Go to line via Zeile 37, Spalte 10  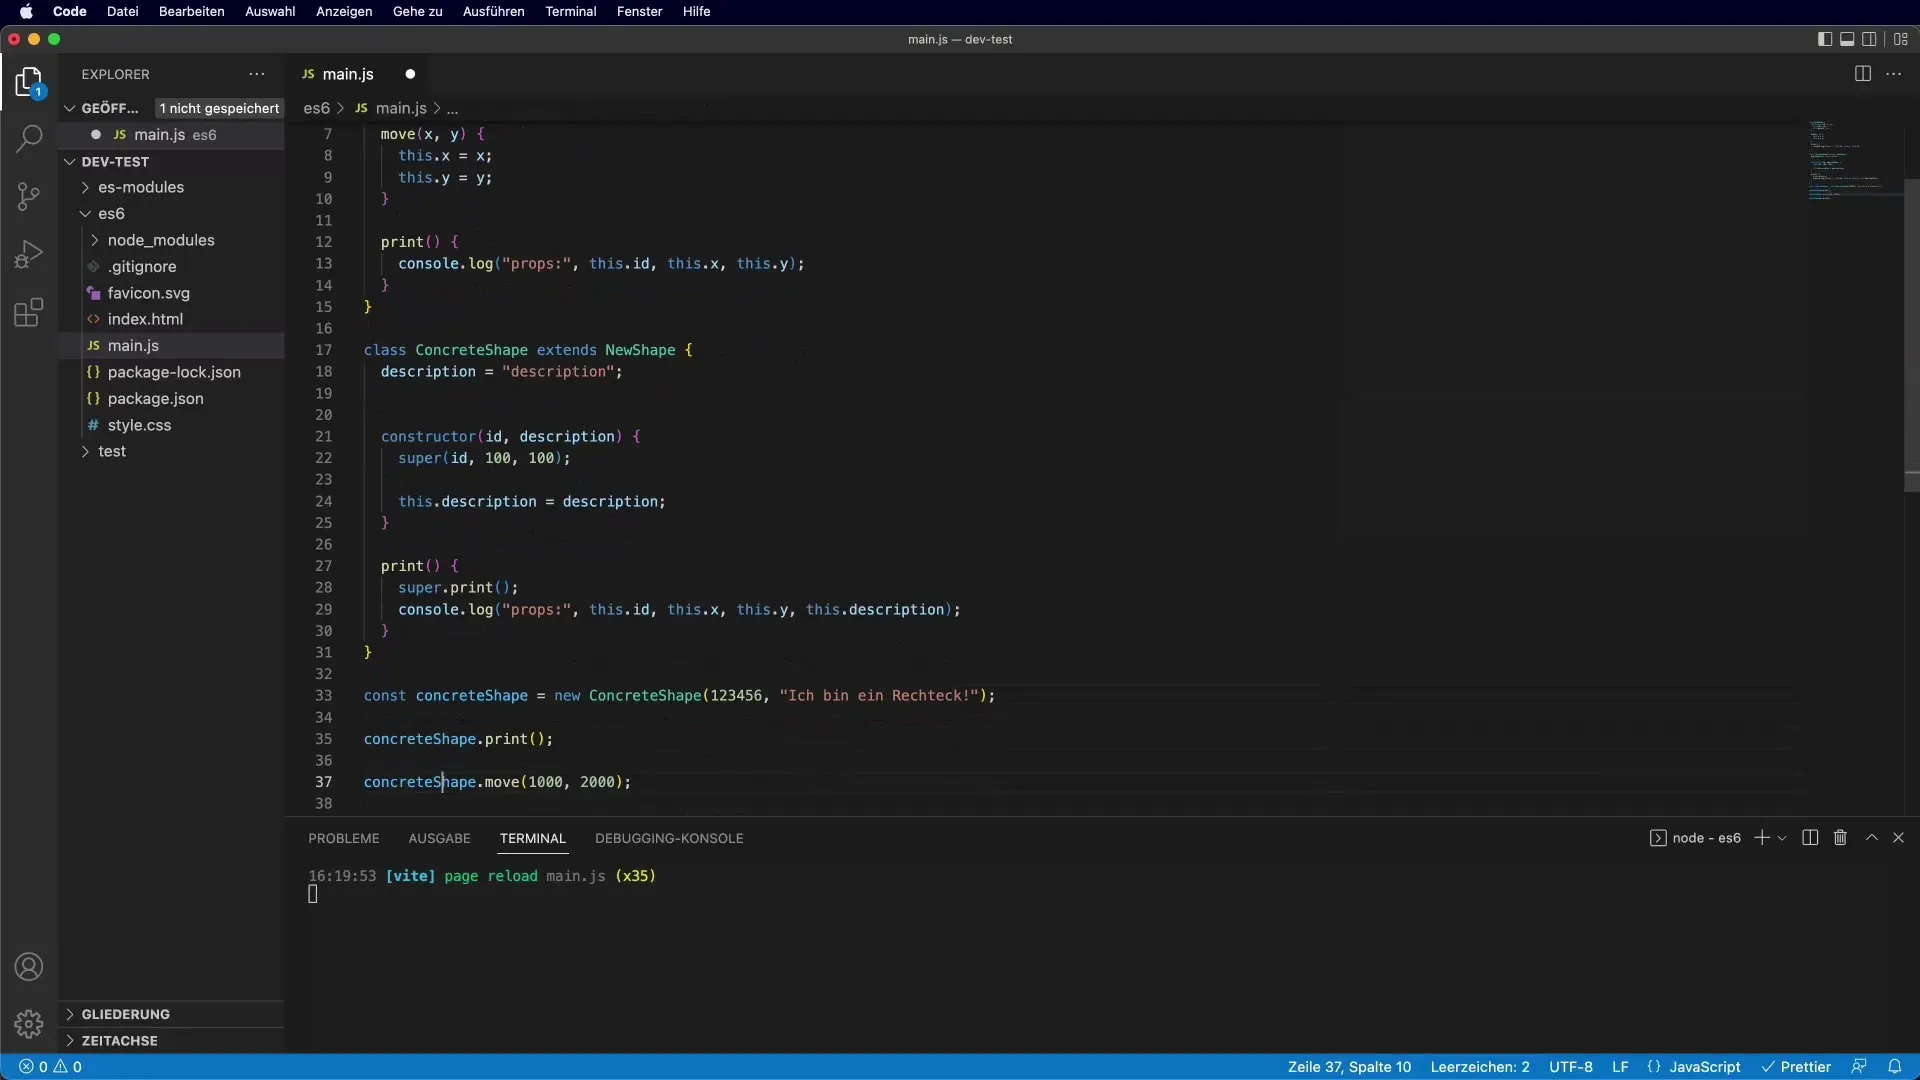[x=1349, y=1067]
